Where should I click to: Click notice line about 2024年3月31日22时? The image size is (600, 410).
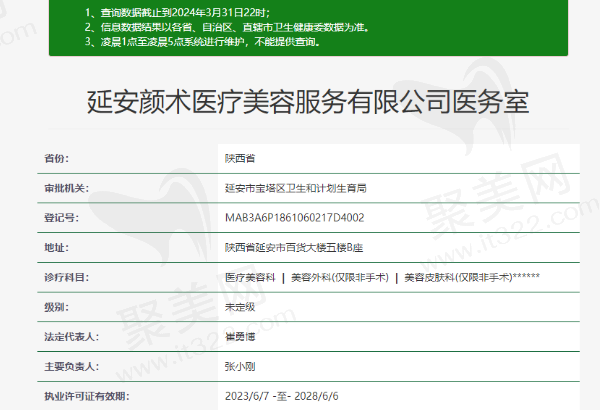[178, 13]
